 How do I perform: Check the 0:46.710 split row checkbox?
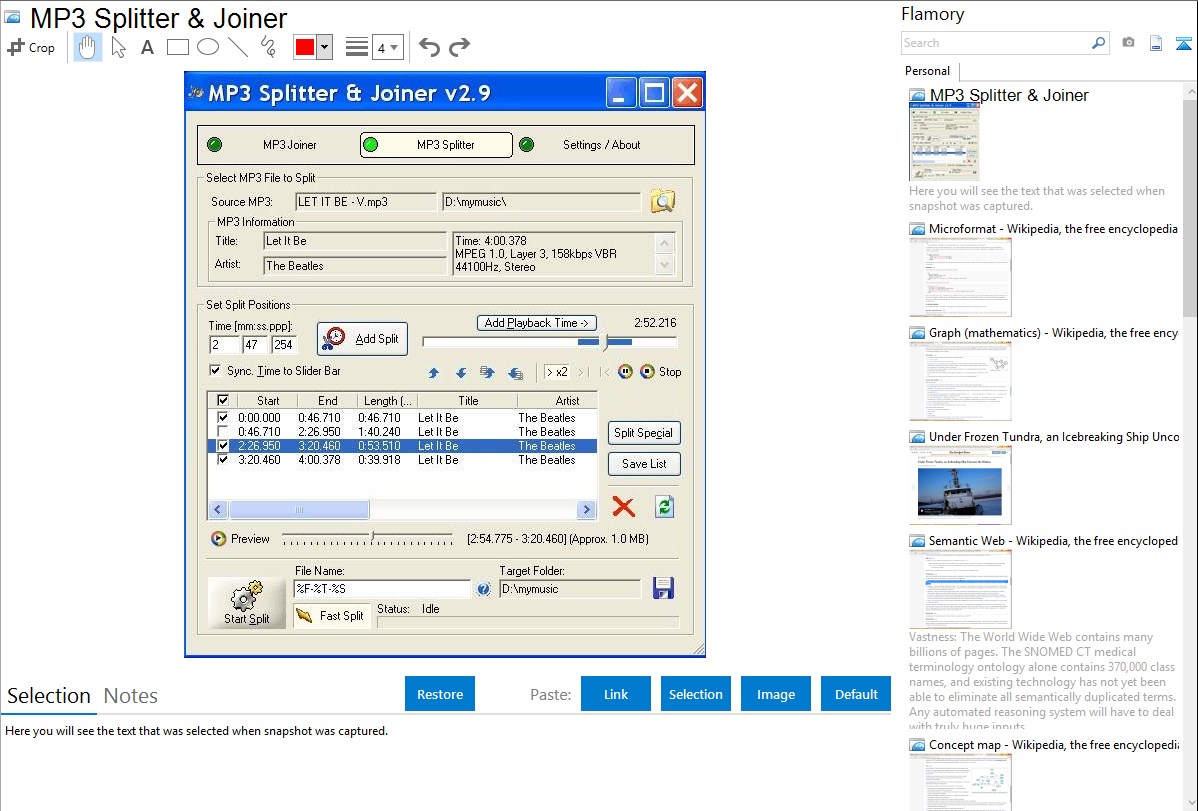222,432
